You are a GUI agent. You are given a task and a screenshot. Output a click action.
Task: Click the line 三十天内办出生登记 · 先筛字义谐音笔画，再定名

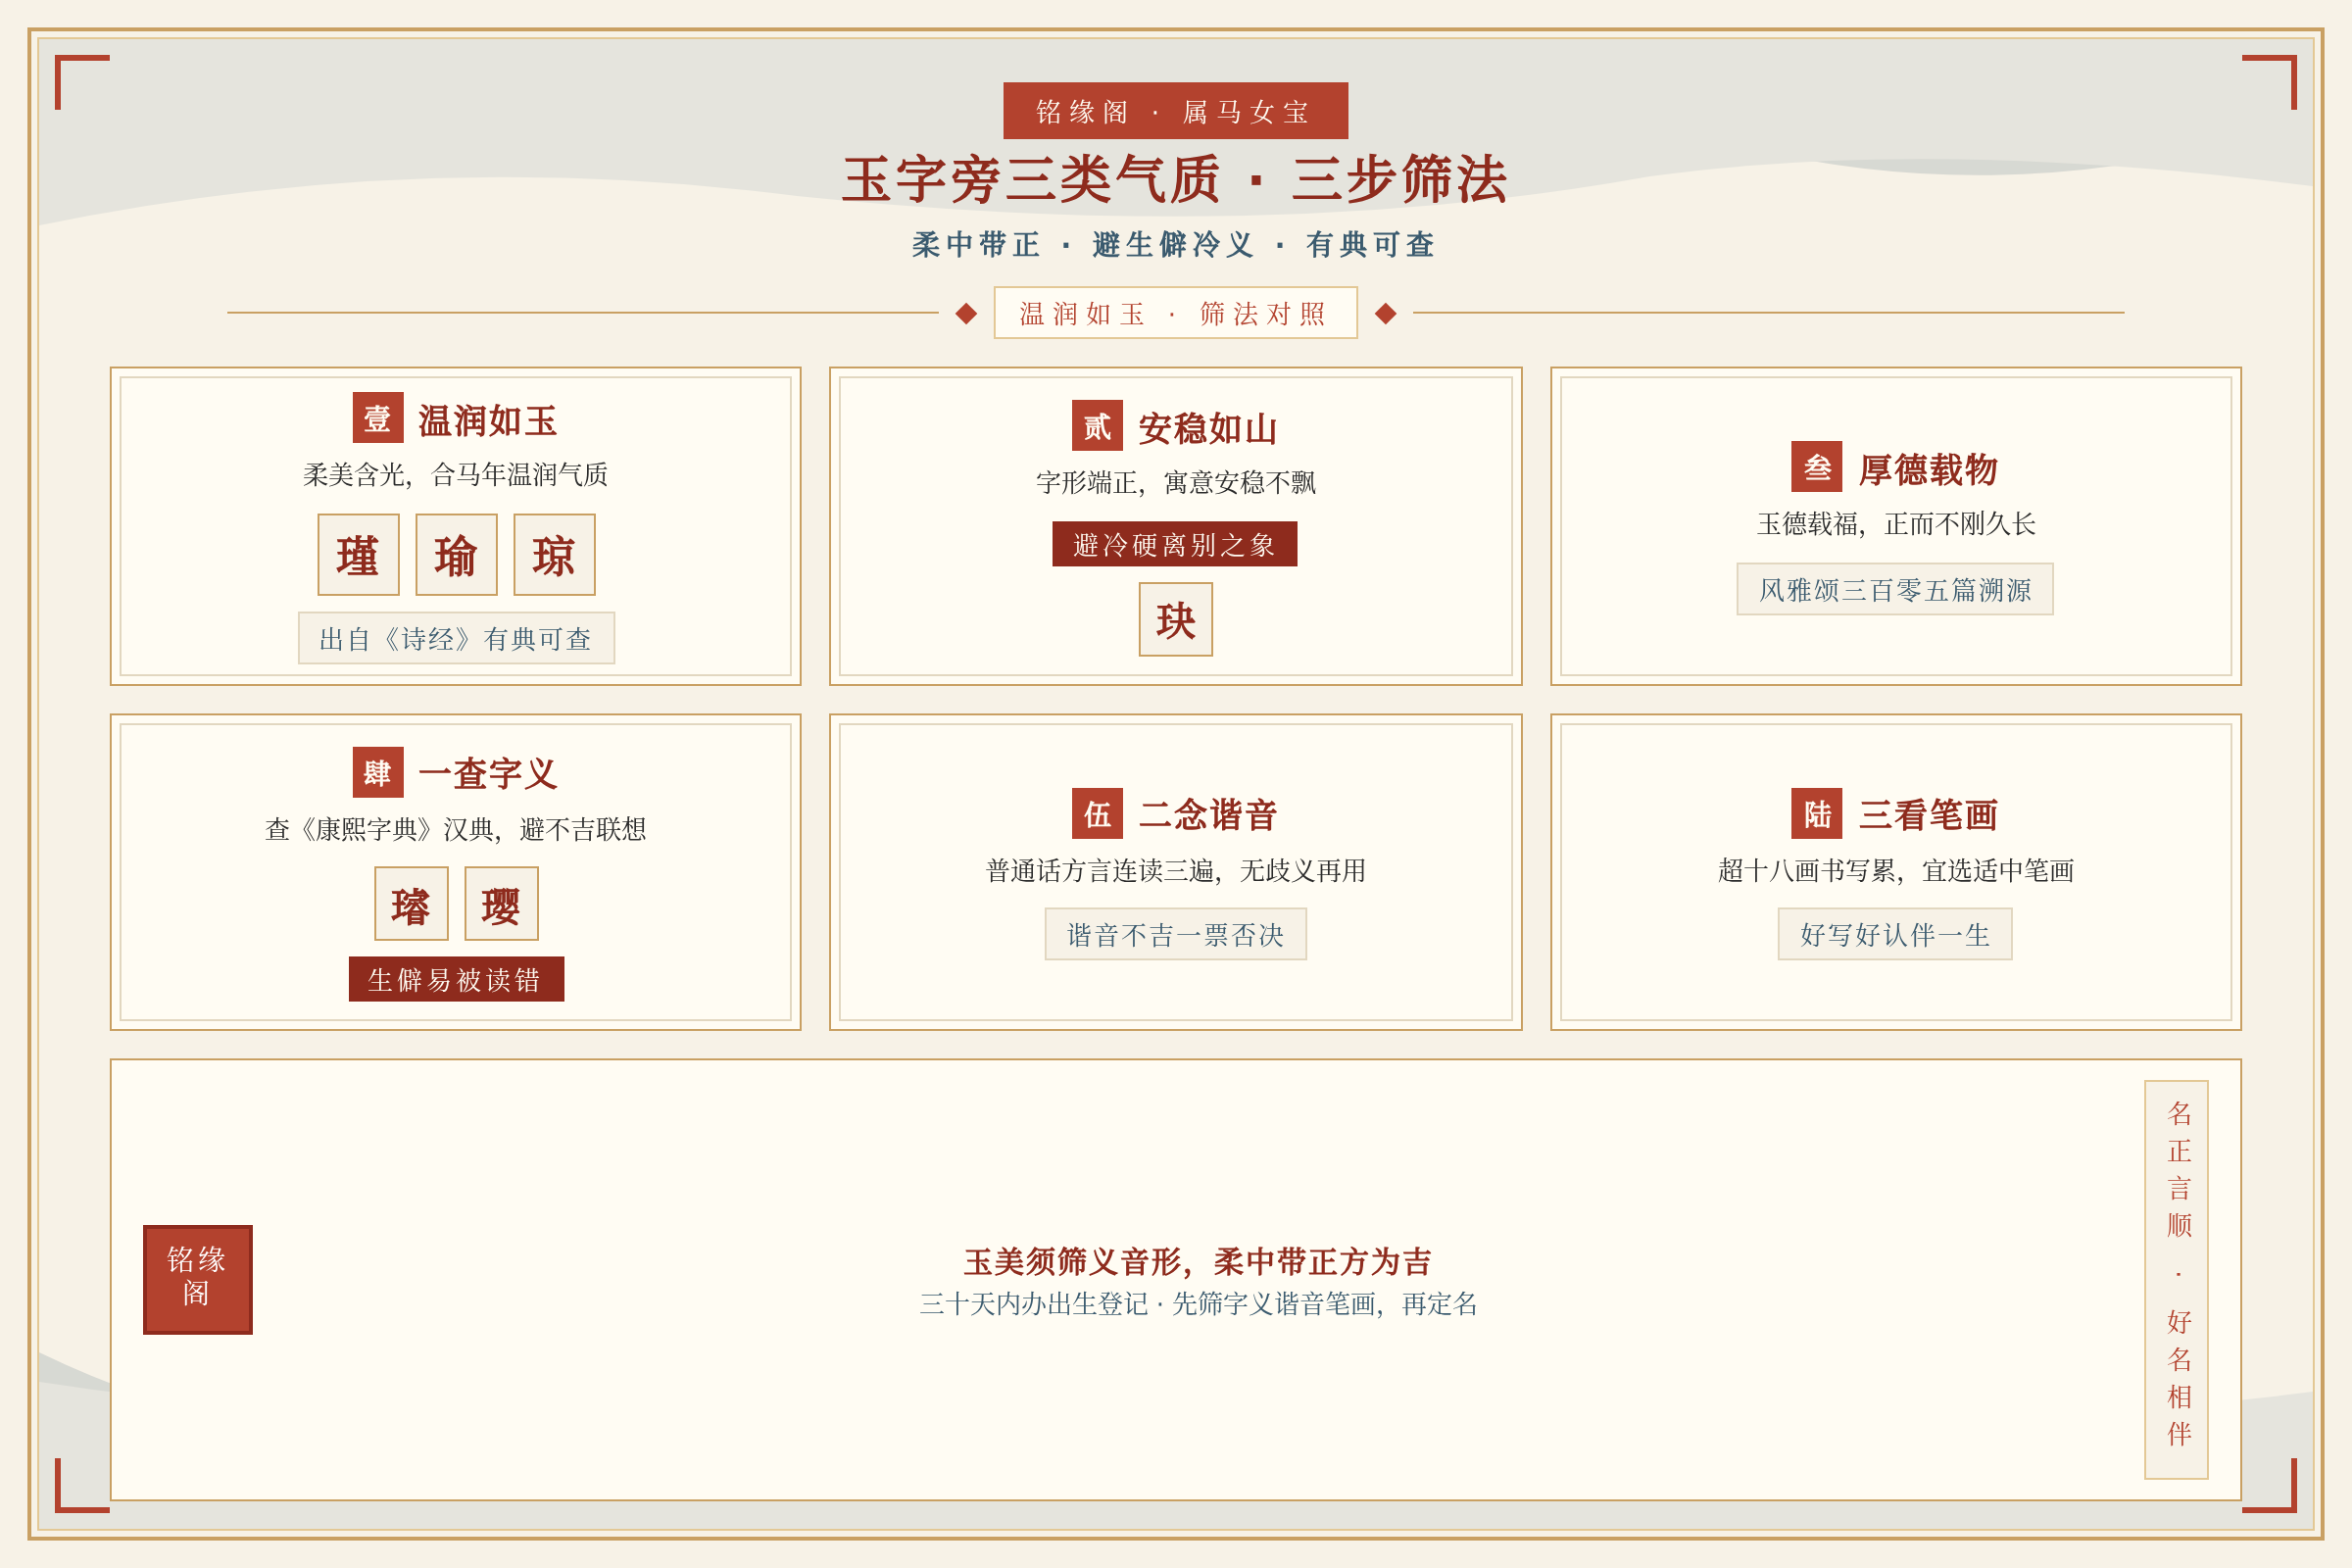pos(1197,1303)
